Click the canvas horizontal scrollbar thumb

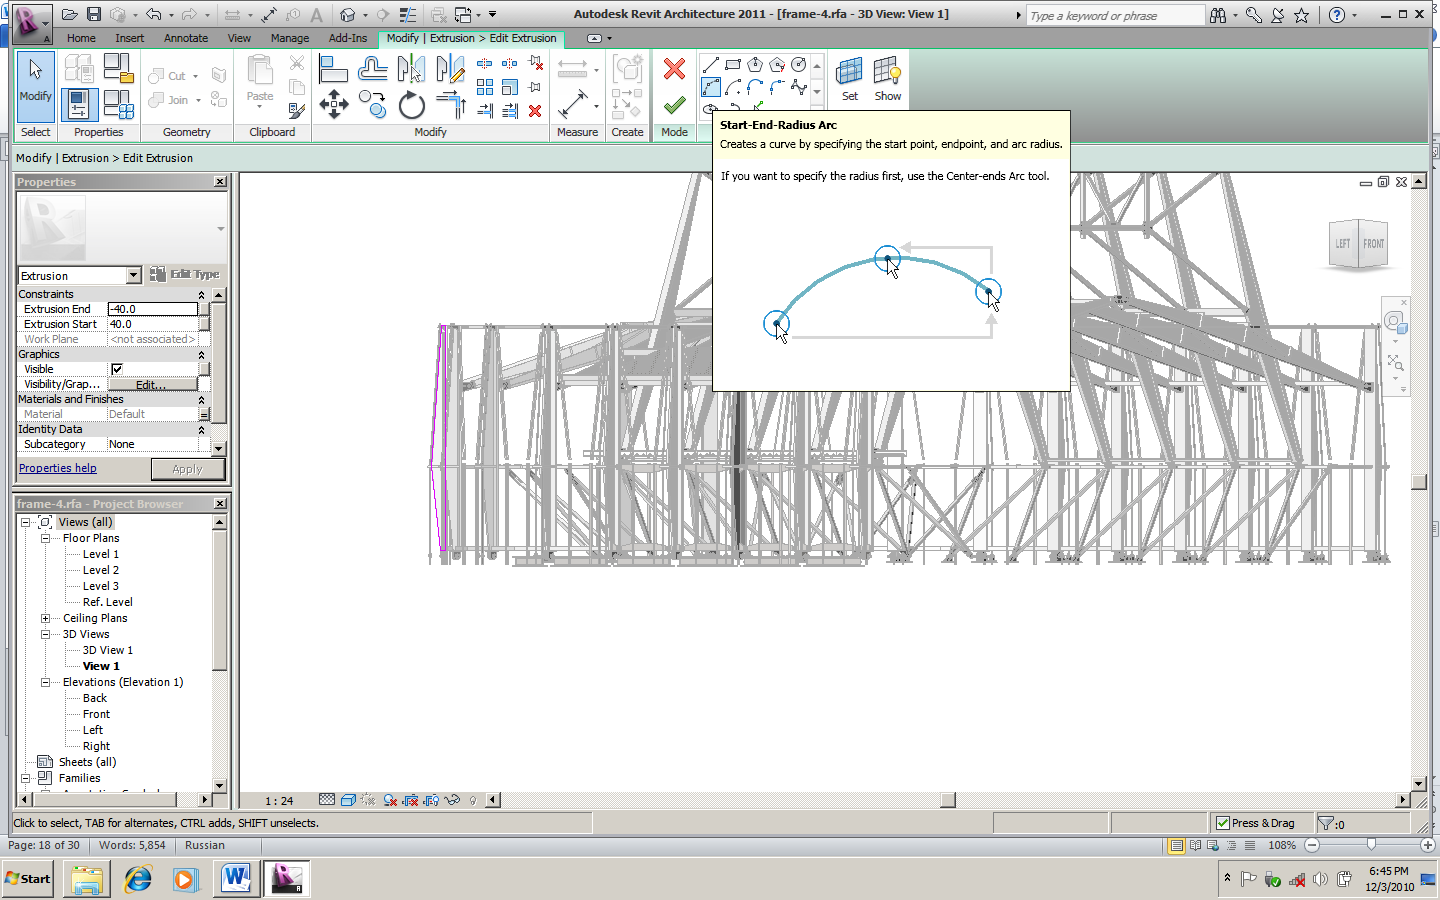[948, 800]
